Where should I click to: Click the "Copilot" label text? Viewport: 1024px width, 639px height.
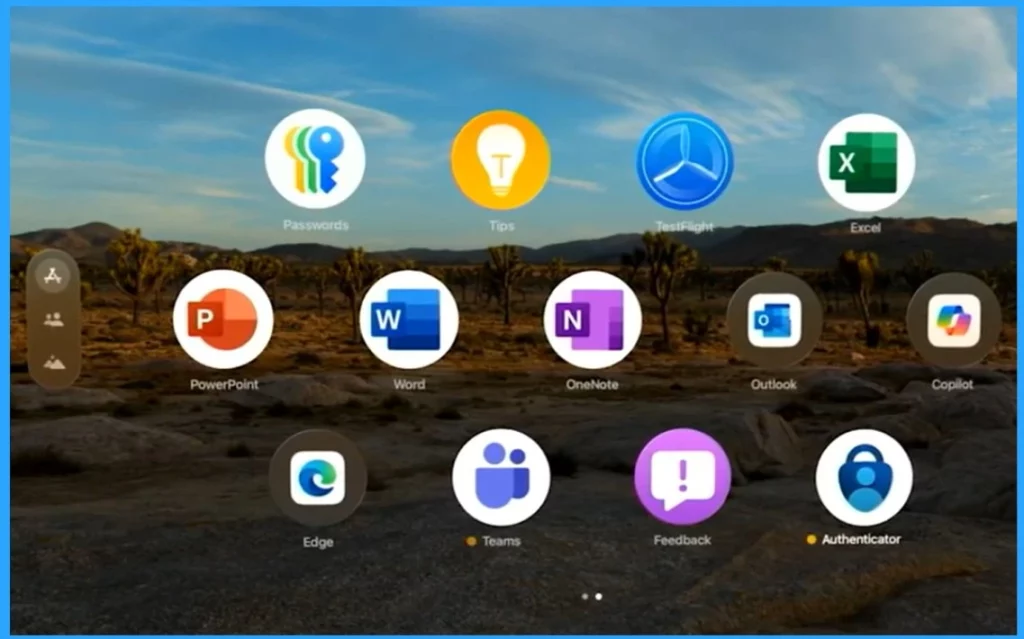pos(953,384)
